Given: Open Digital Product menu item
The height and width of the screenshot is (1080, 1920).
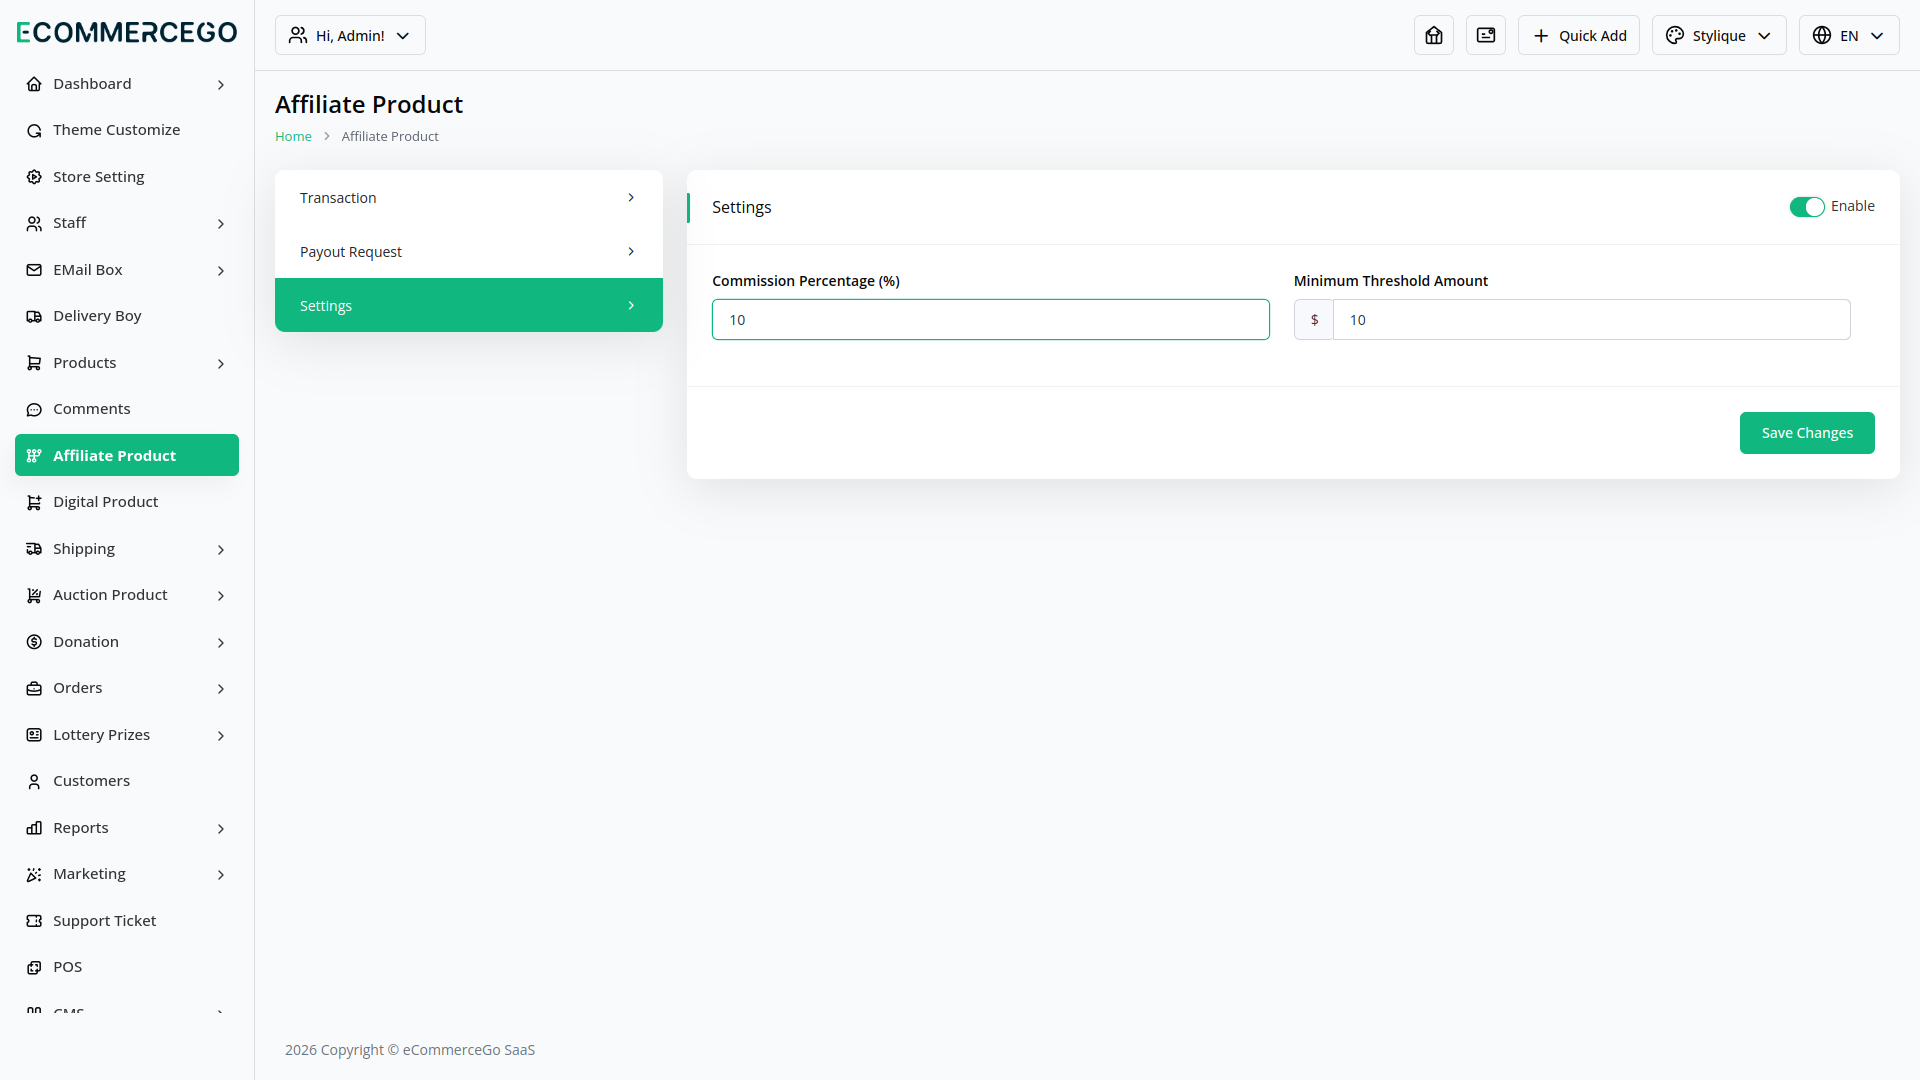Looking at the screenshot, I should [127, 502].
